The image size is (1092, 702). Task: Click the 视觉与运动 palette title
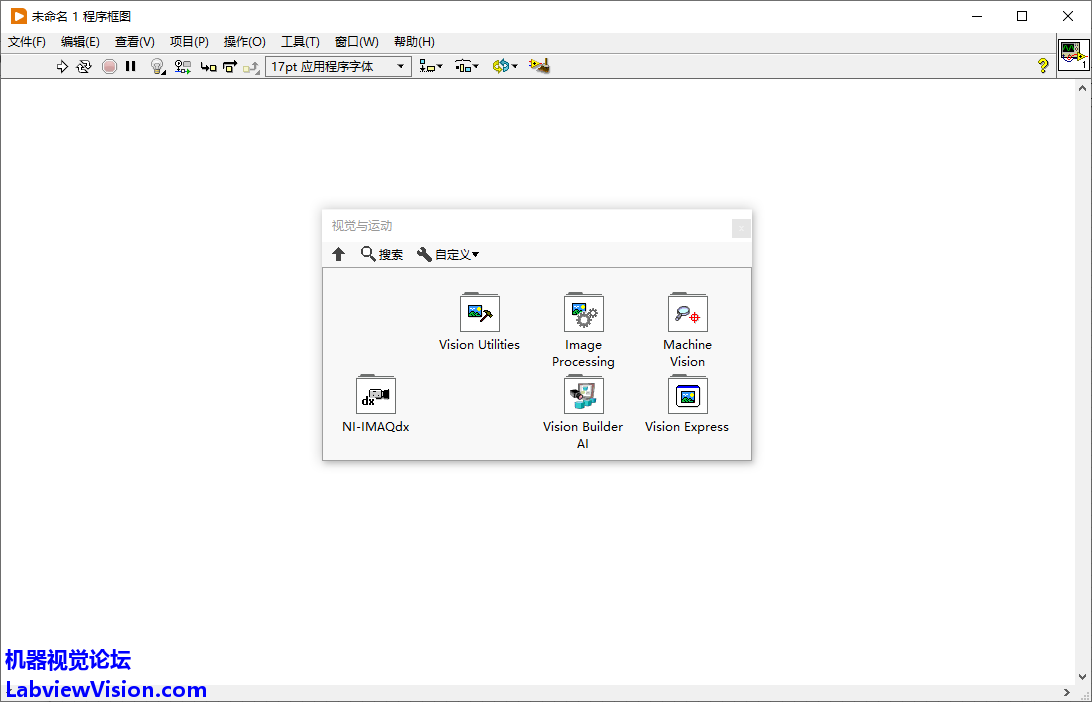361,226
